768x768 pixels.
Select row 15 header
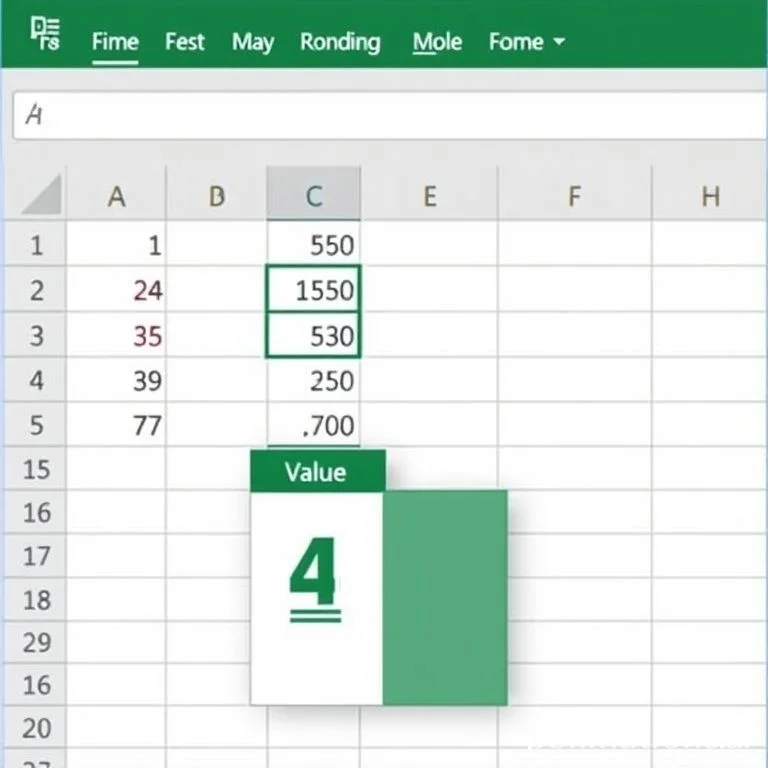(36, 468)
